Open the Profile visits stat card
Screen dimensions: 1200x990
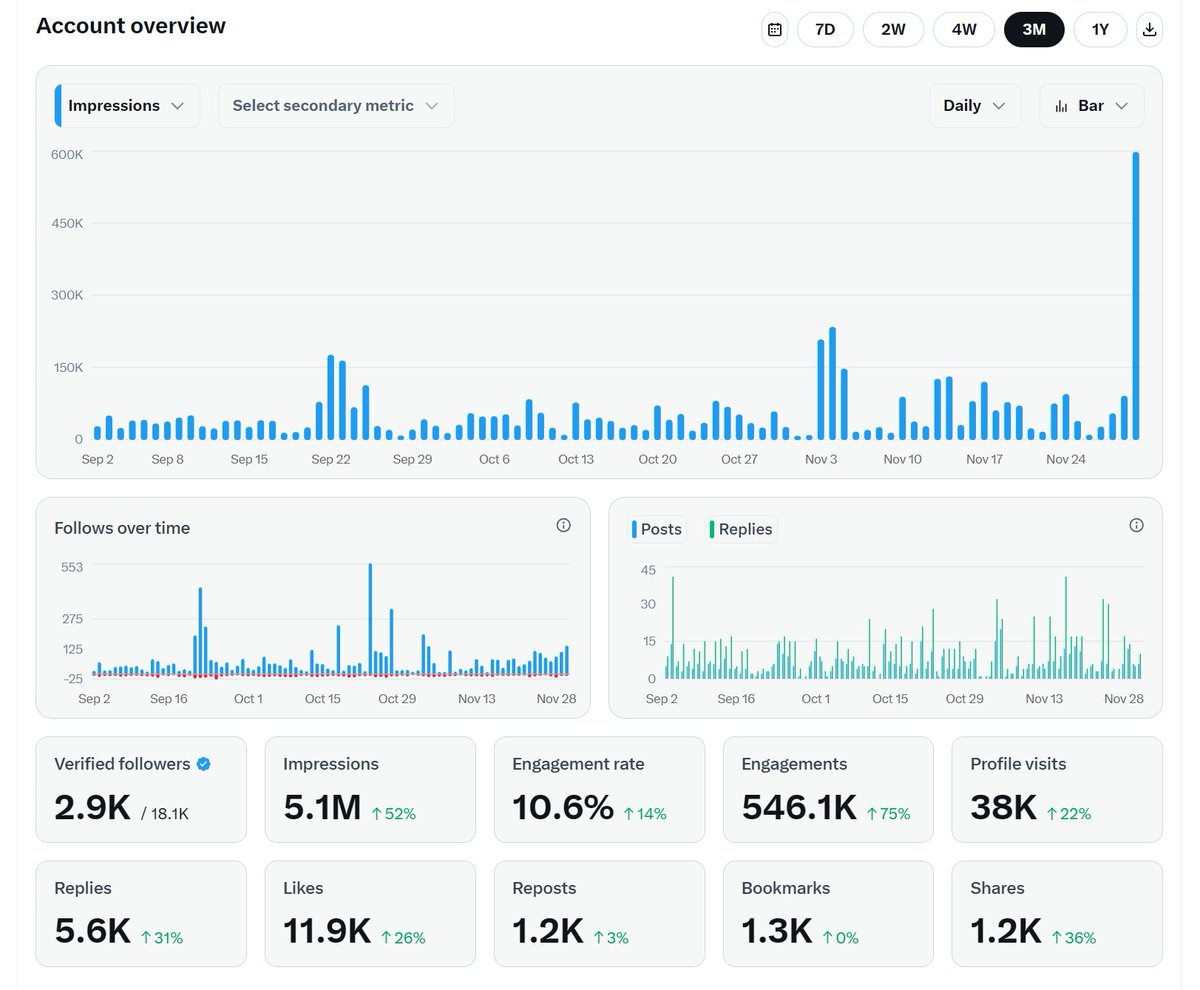click(1057, 790)
